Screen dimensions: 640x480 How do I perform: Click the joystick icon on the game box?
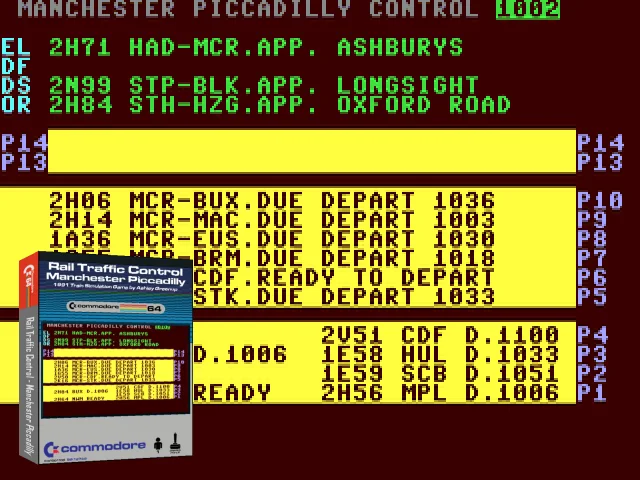click(x=175, y=443)
